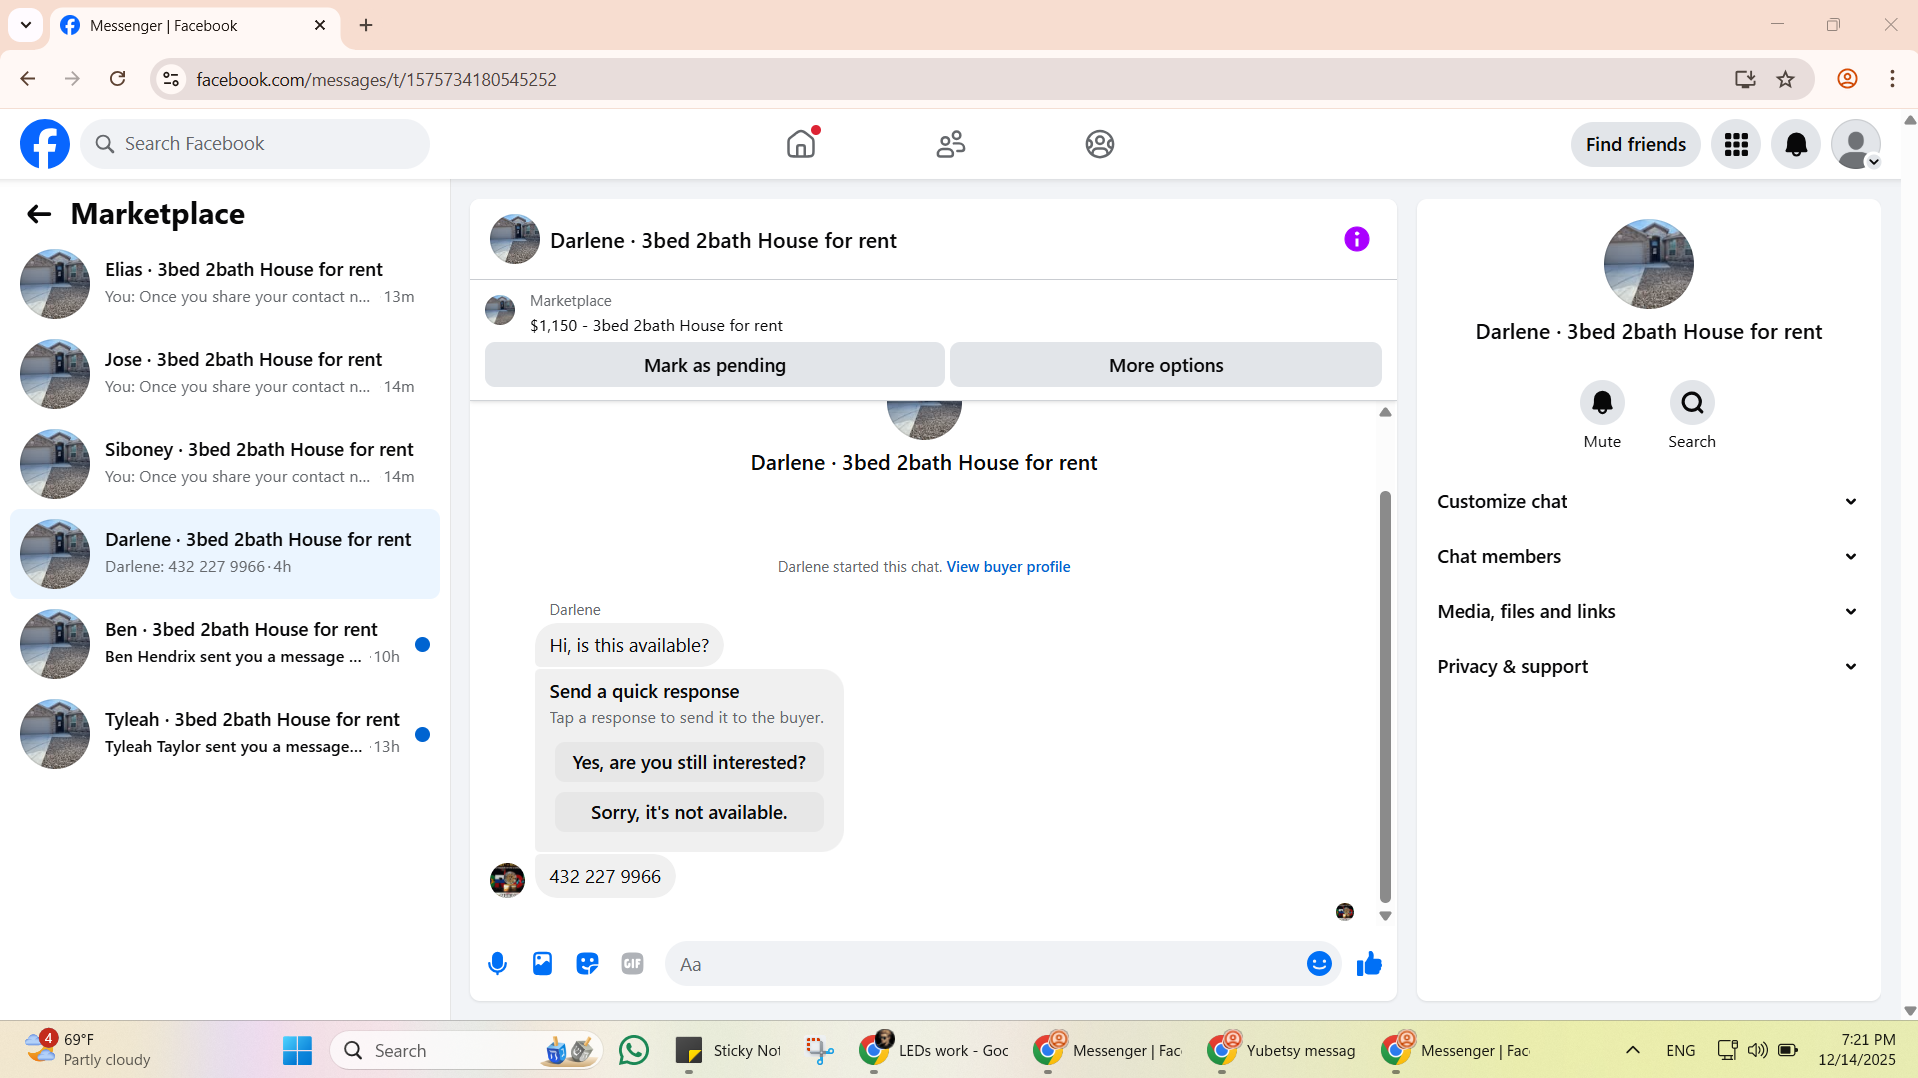Record a voice clip with microphone icon
The width and height of the screenshot is (1918, 1078).
click(497, 964)
